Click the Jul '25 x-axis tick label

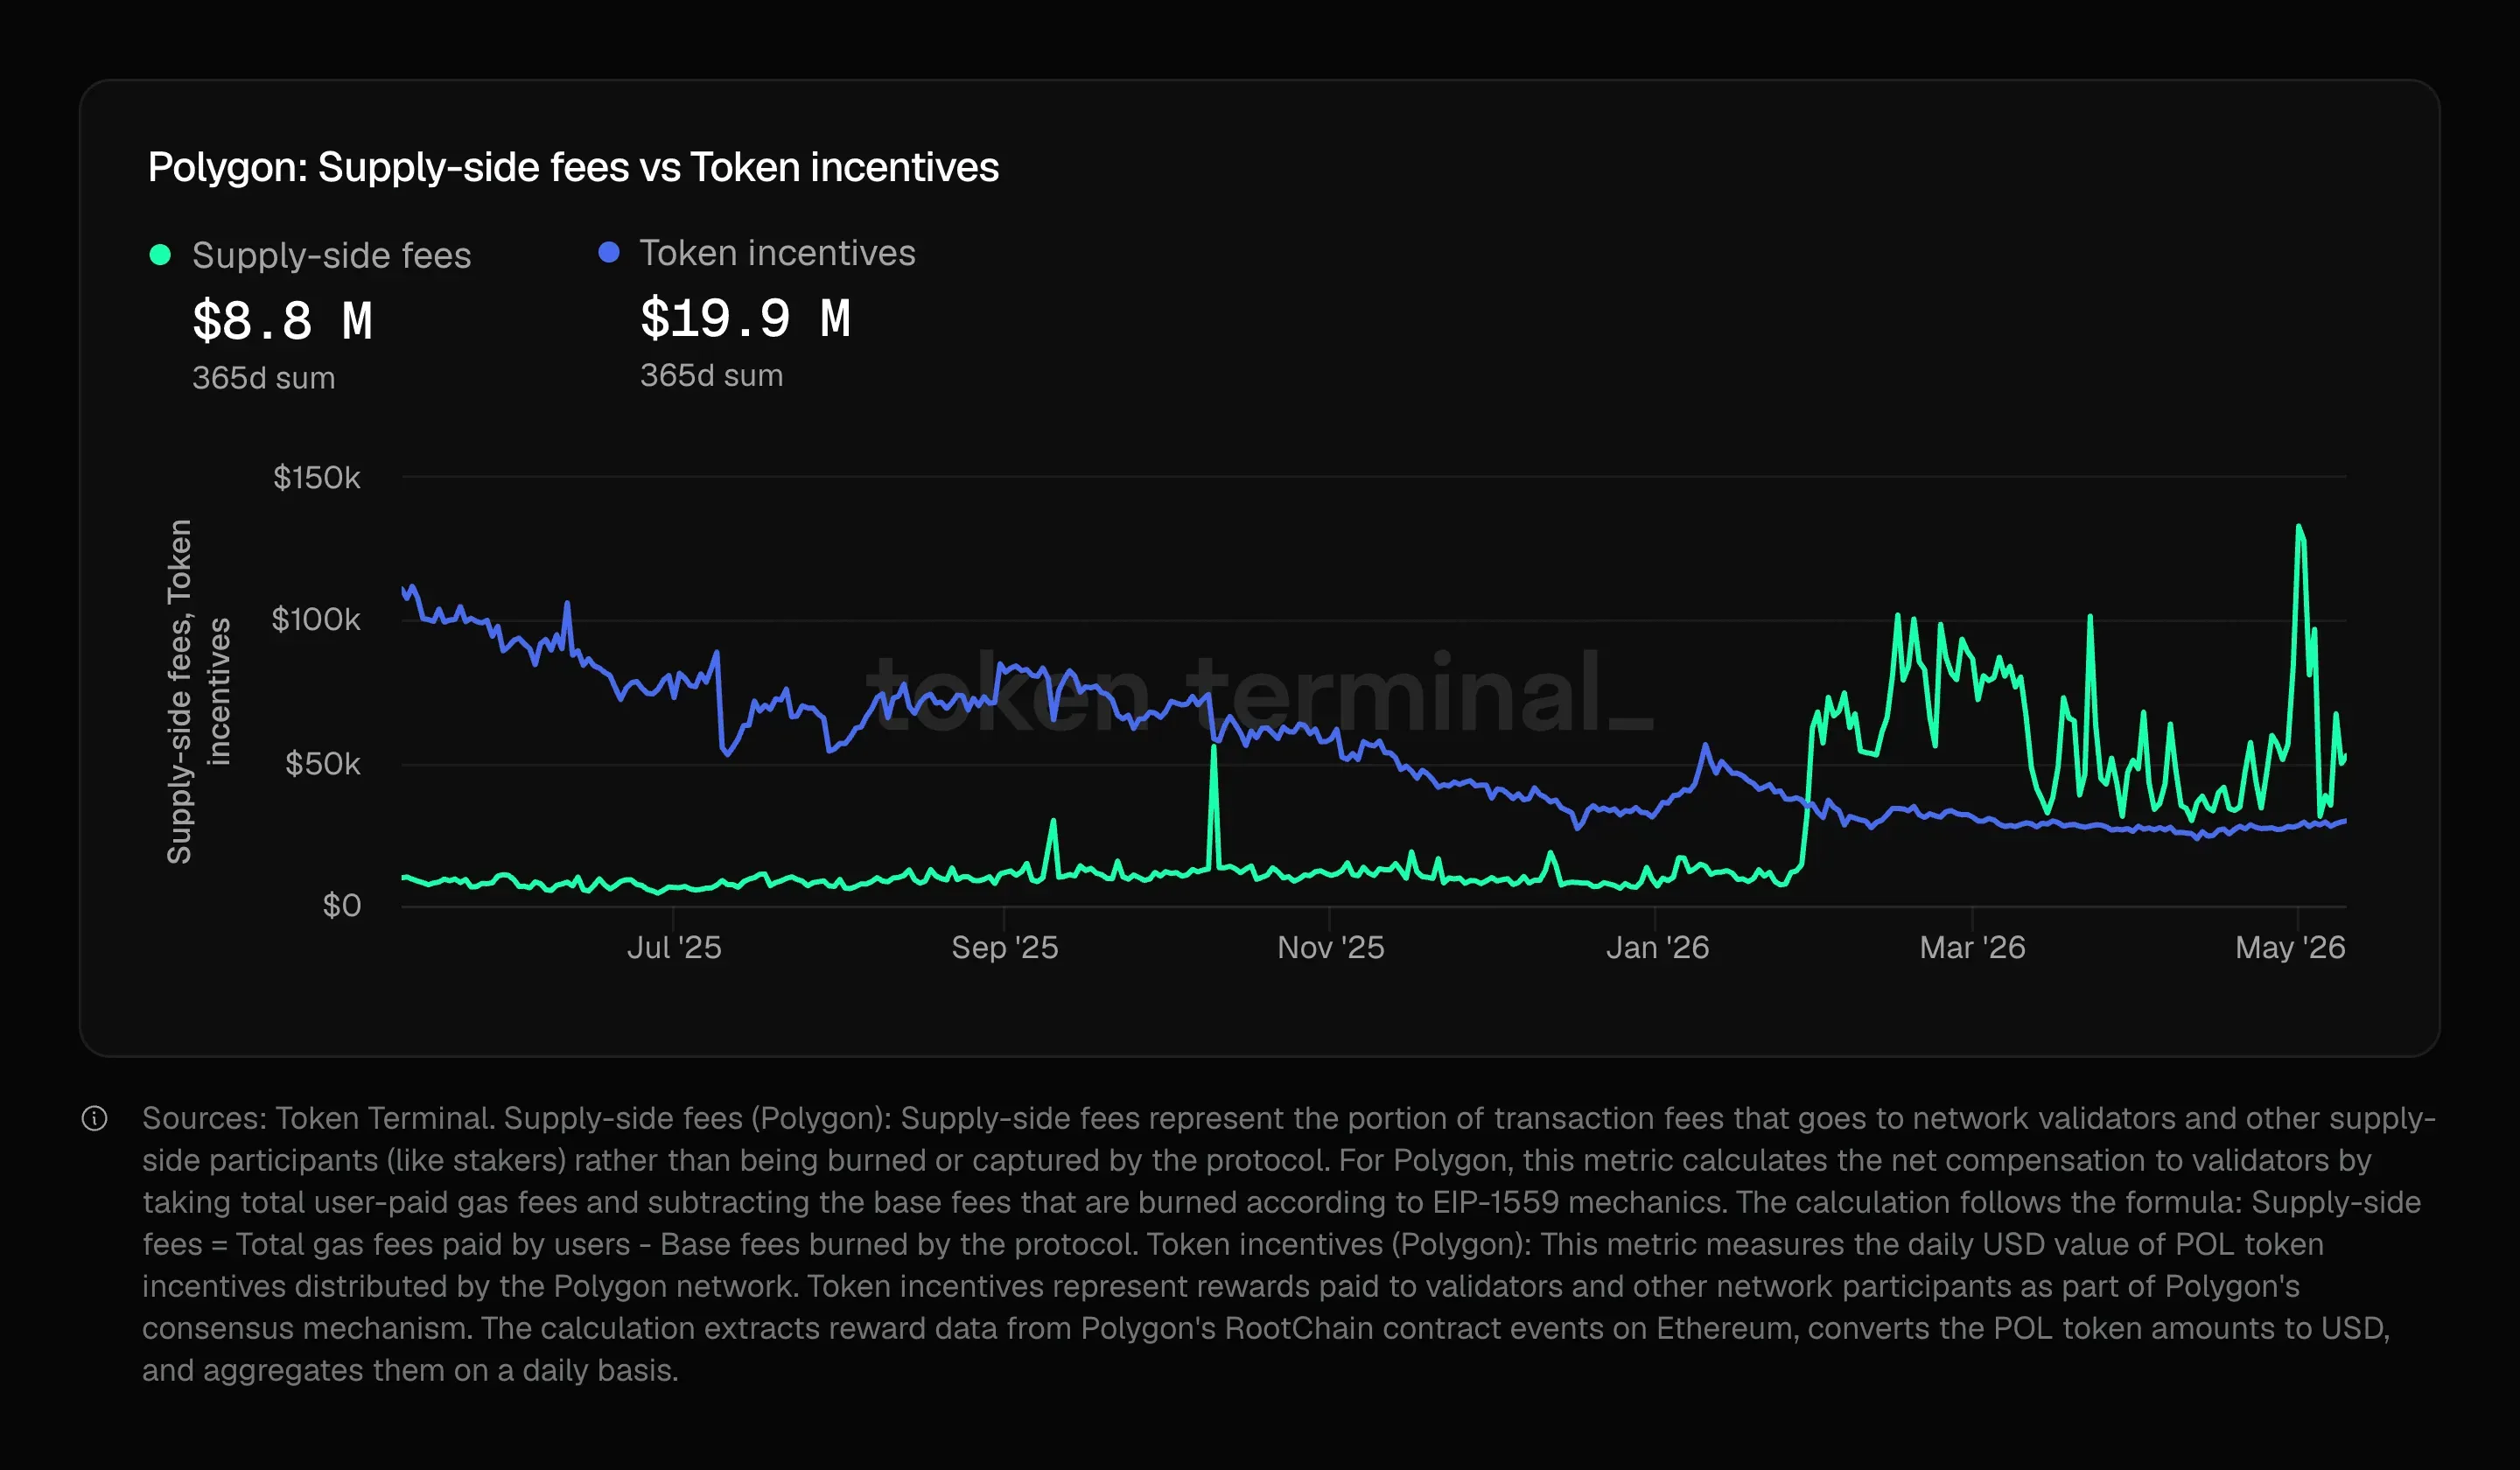tap(674, 947)
